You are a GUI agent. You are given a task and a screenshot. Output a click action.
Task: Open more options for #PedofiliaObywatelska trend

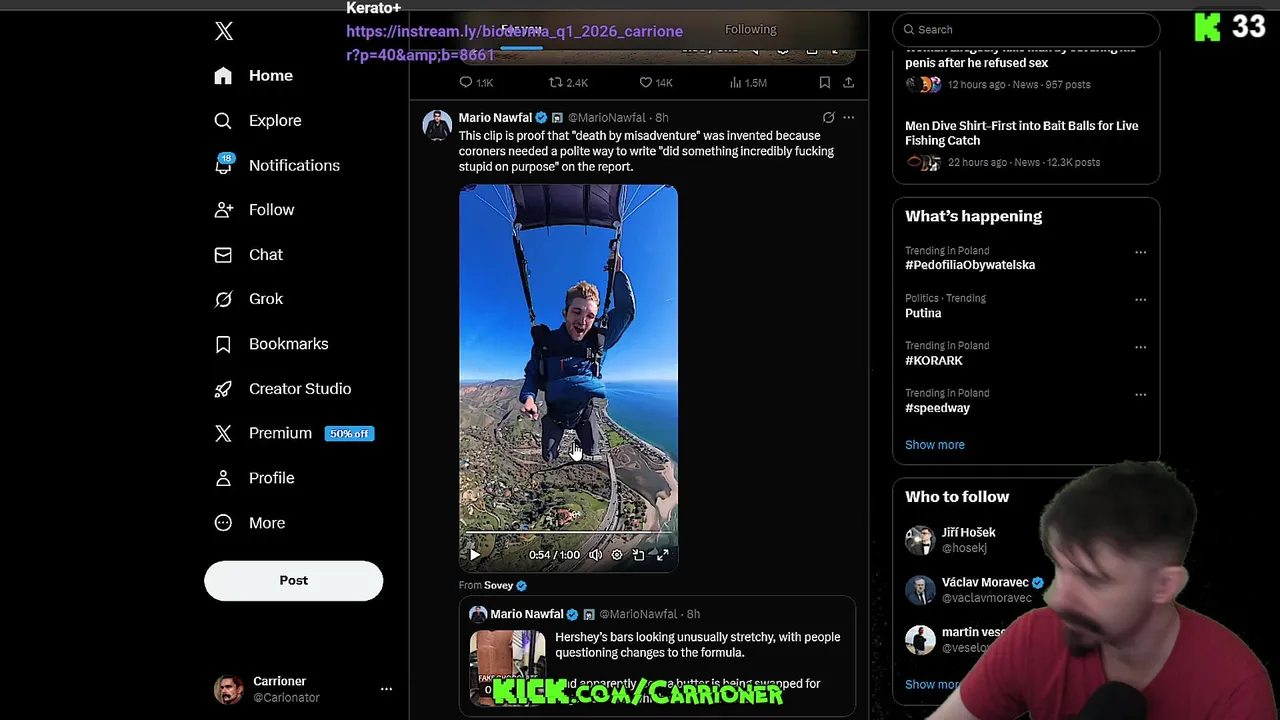coord(1140,252)
